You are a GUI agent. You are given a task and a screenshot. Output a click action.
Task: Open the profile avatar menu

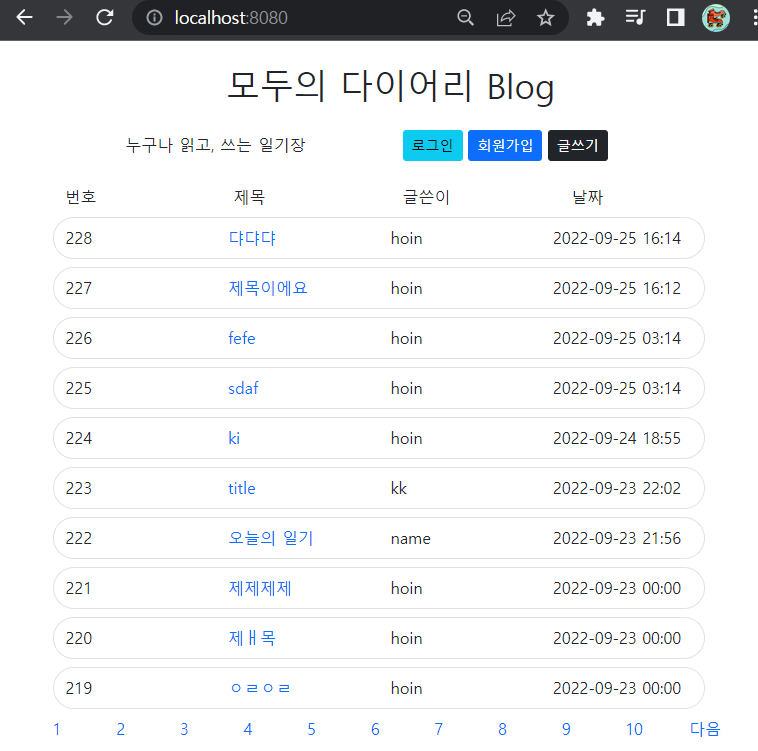(715, 18)
